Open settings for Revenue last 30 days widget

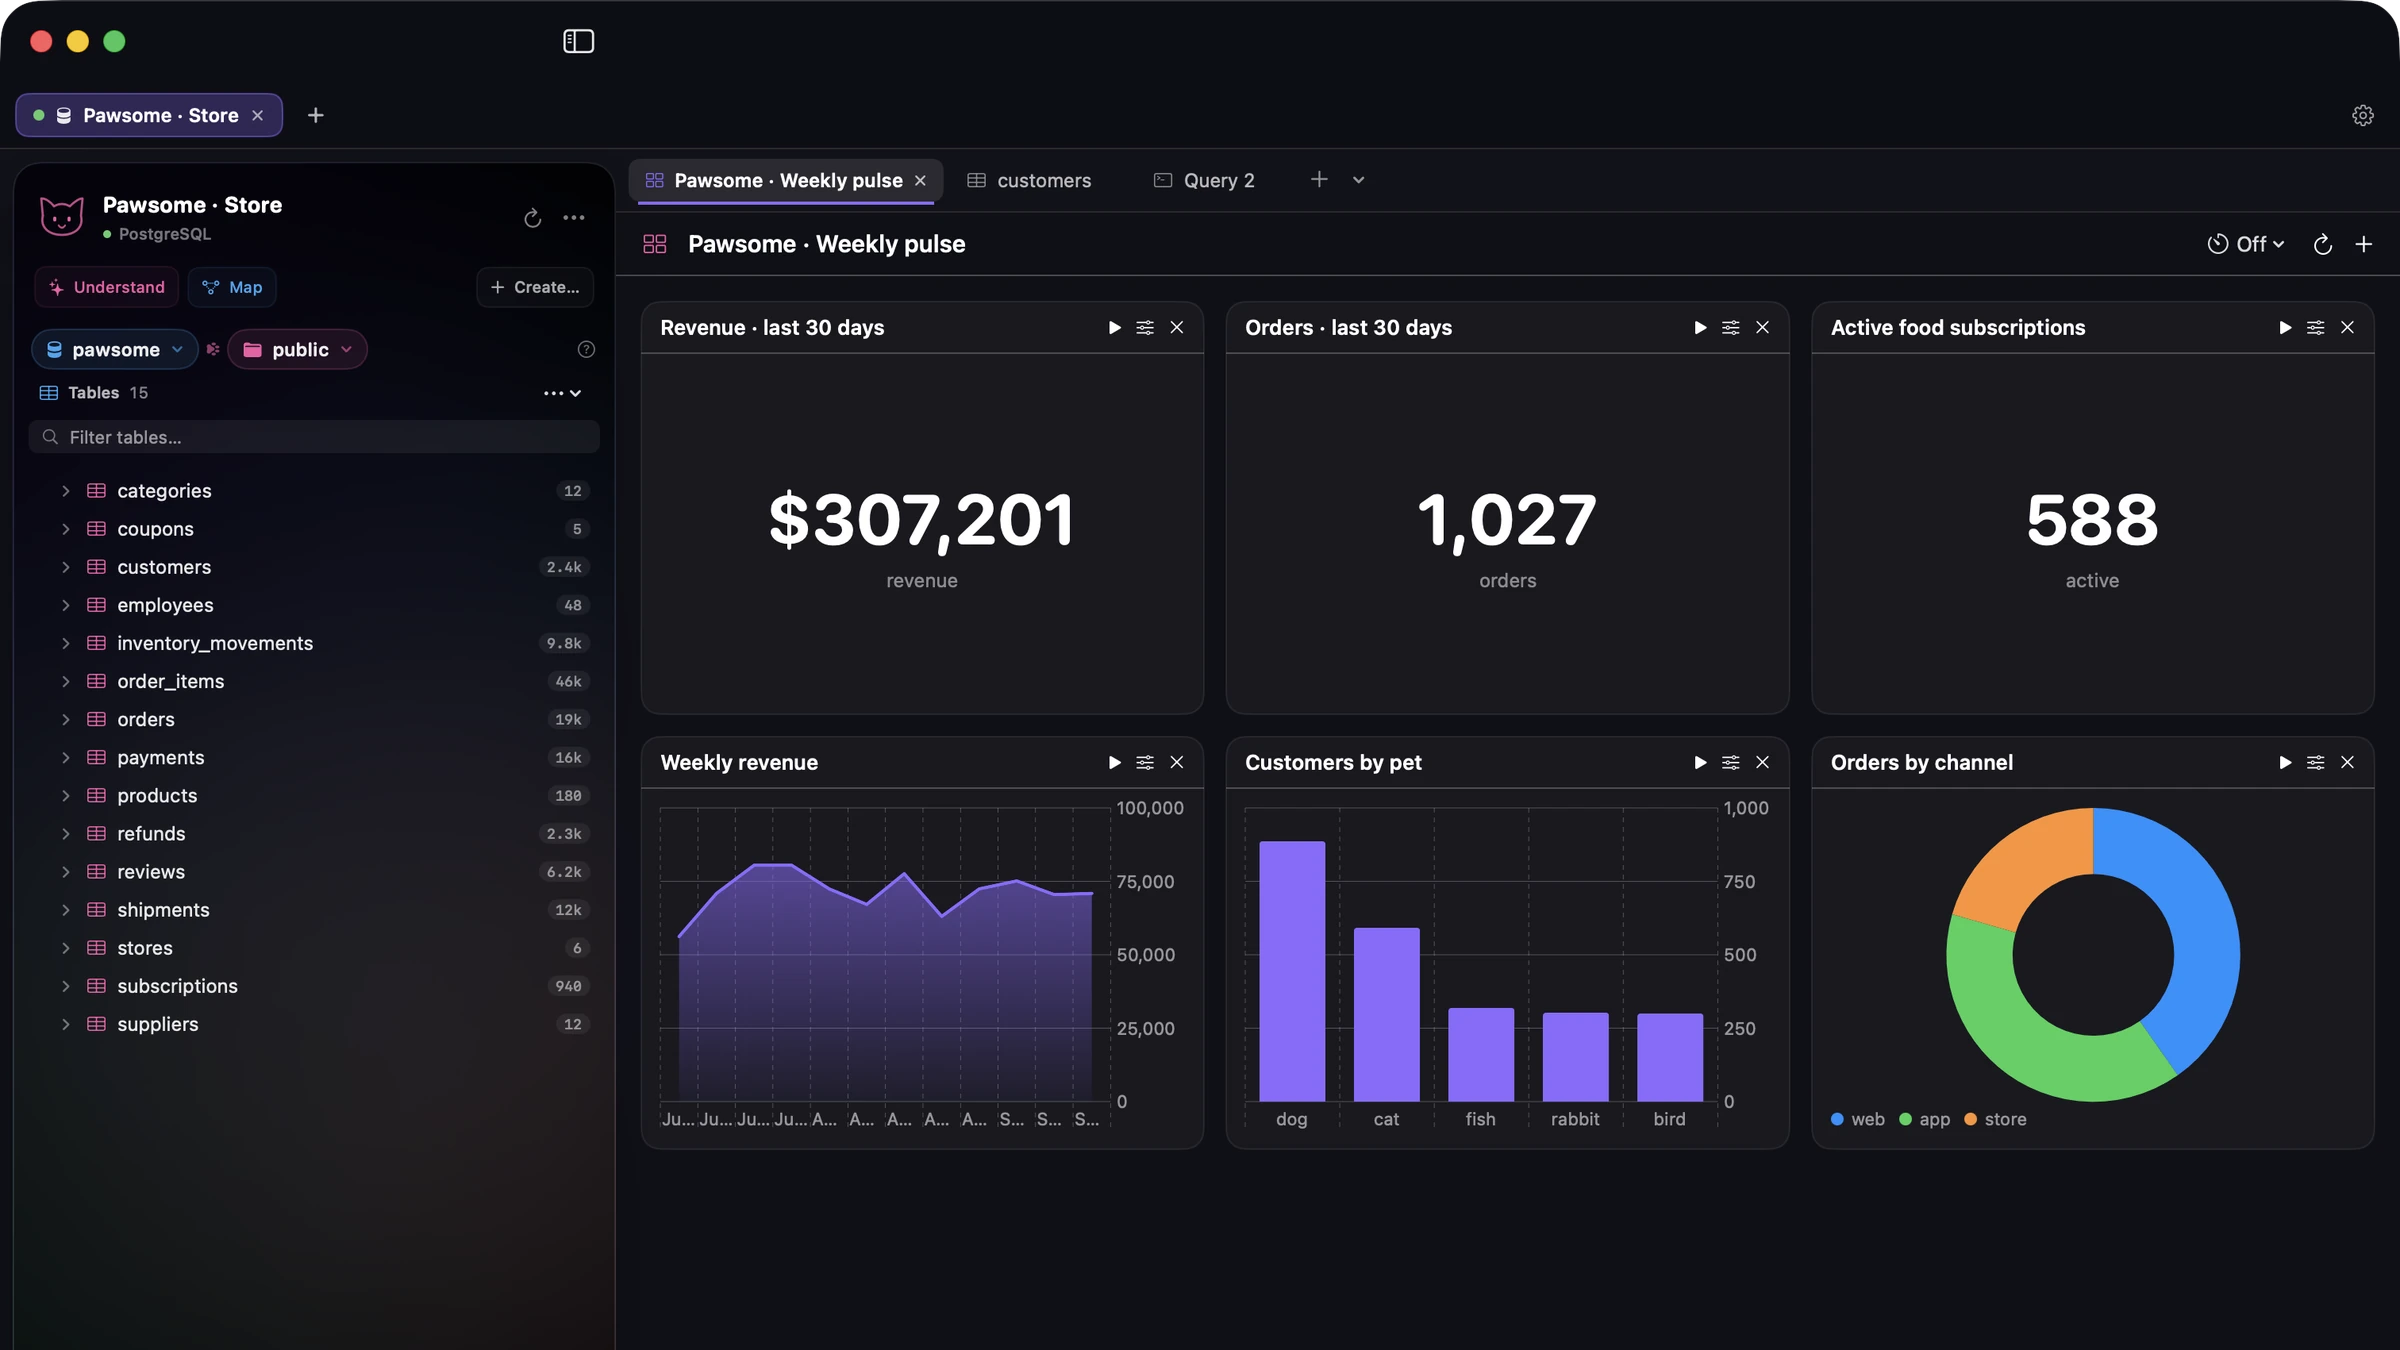pos(1145,327)
